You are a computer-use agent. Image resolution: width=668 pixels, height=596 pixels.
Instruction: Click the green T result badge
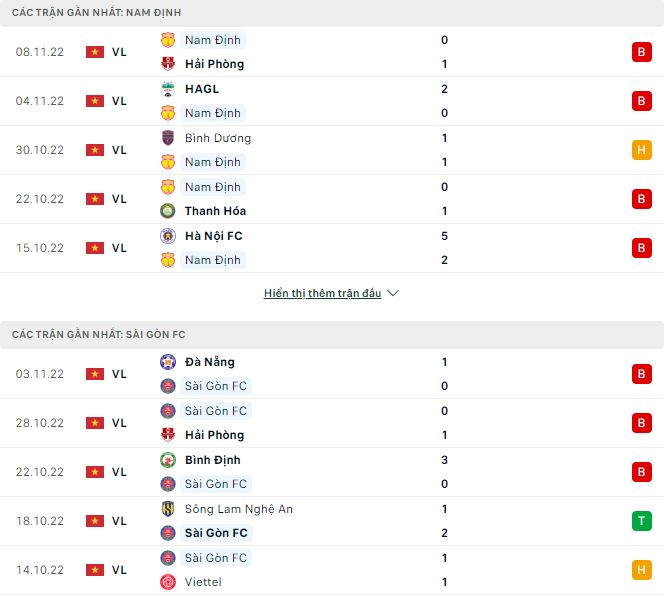[641, 521]
